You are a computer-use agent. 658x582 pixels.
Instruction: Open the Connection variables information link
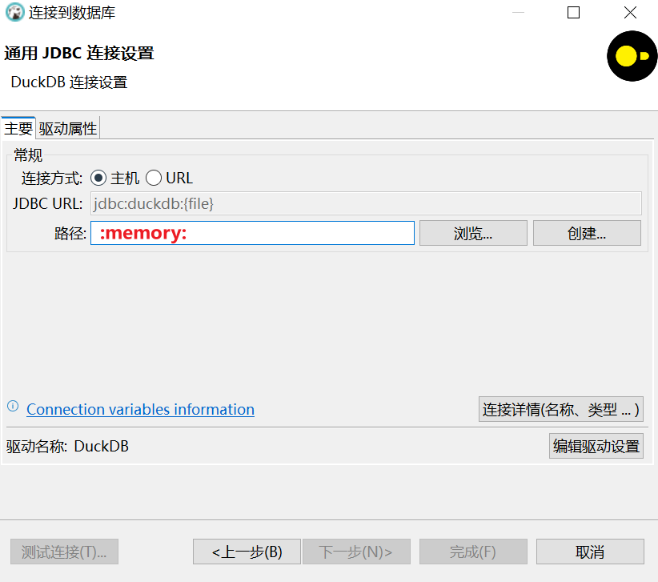(140, 409)
